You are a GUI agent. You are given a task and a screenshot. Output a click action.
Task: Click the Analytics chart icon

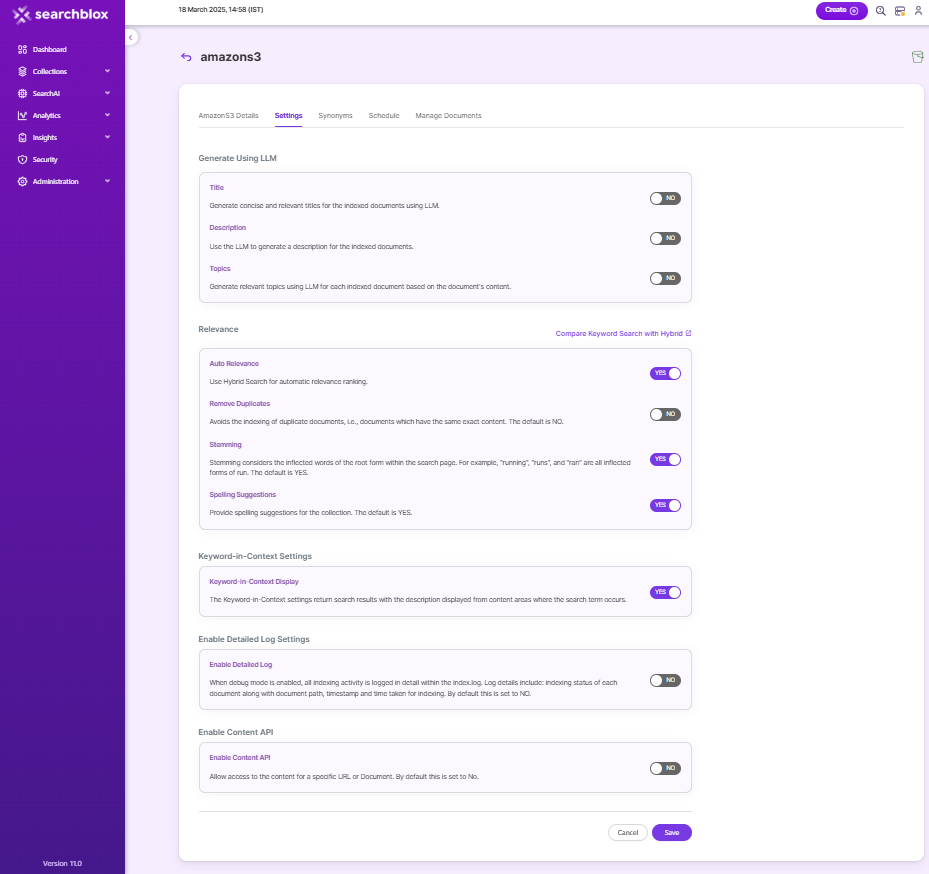(x=23, y=115)
